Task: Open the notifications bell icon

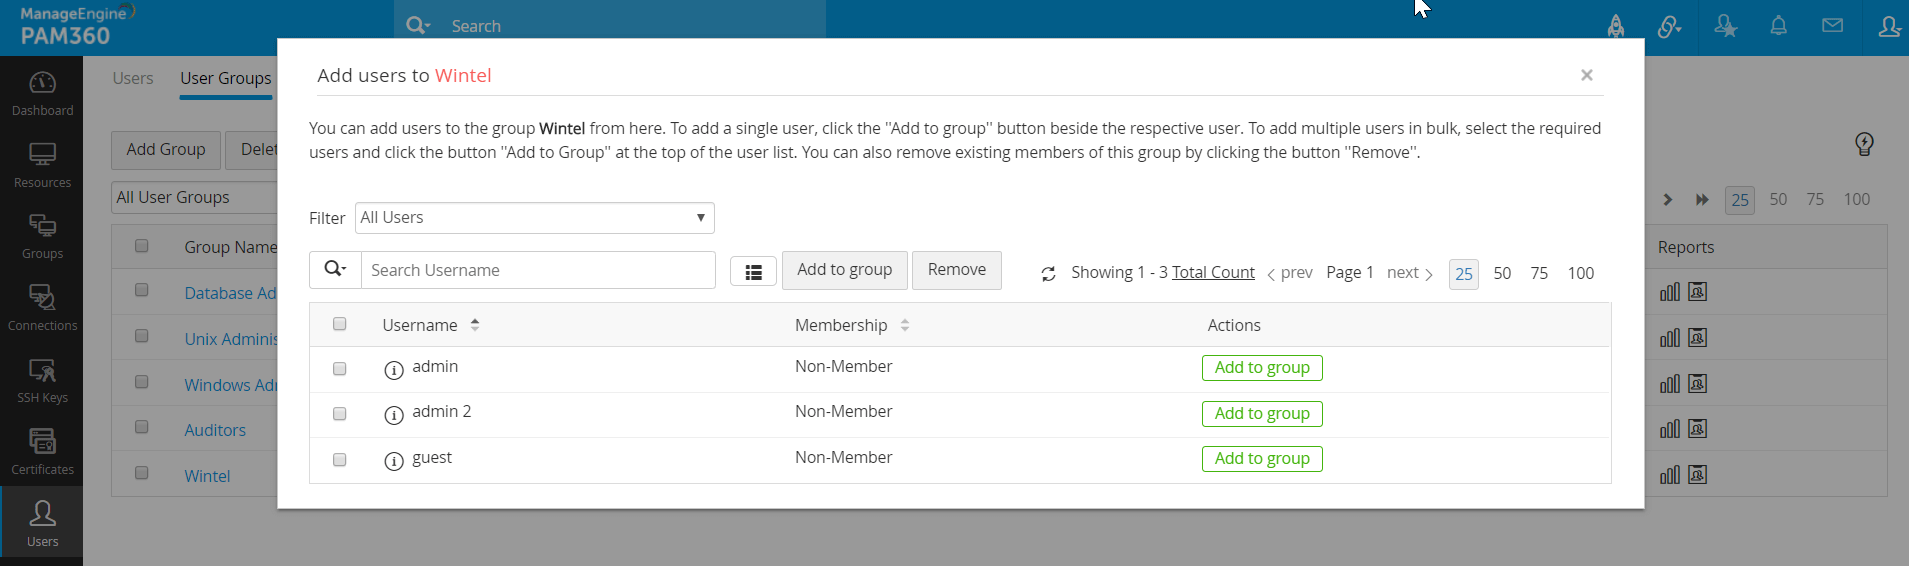Action: [x=1778, y=26]
